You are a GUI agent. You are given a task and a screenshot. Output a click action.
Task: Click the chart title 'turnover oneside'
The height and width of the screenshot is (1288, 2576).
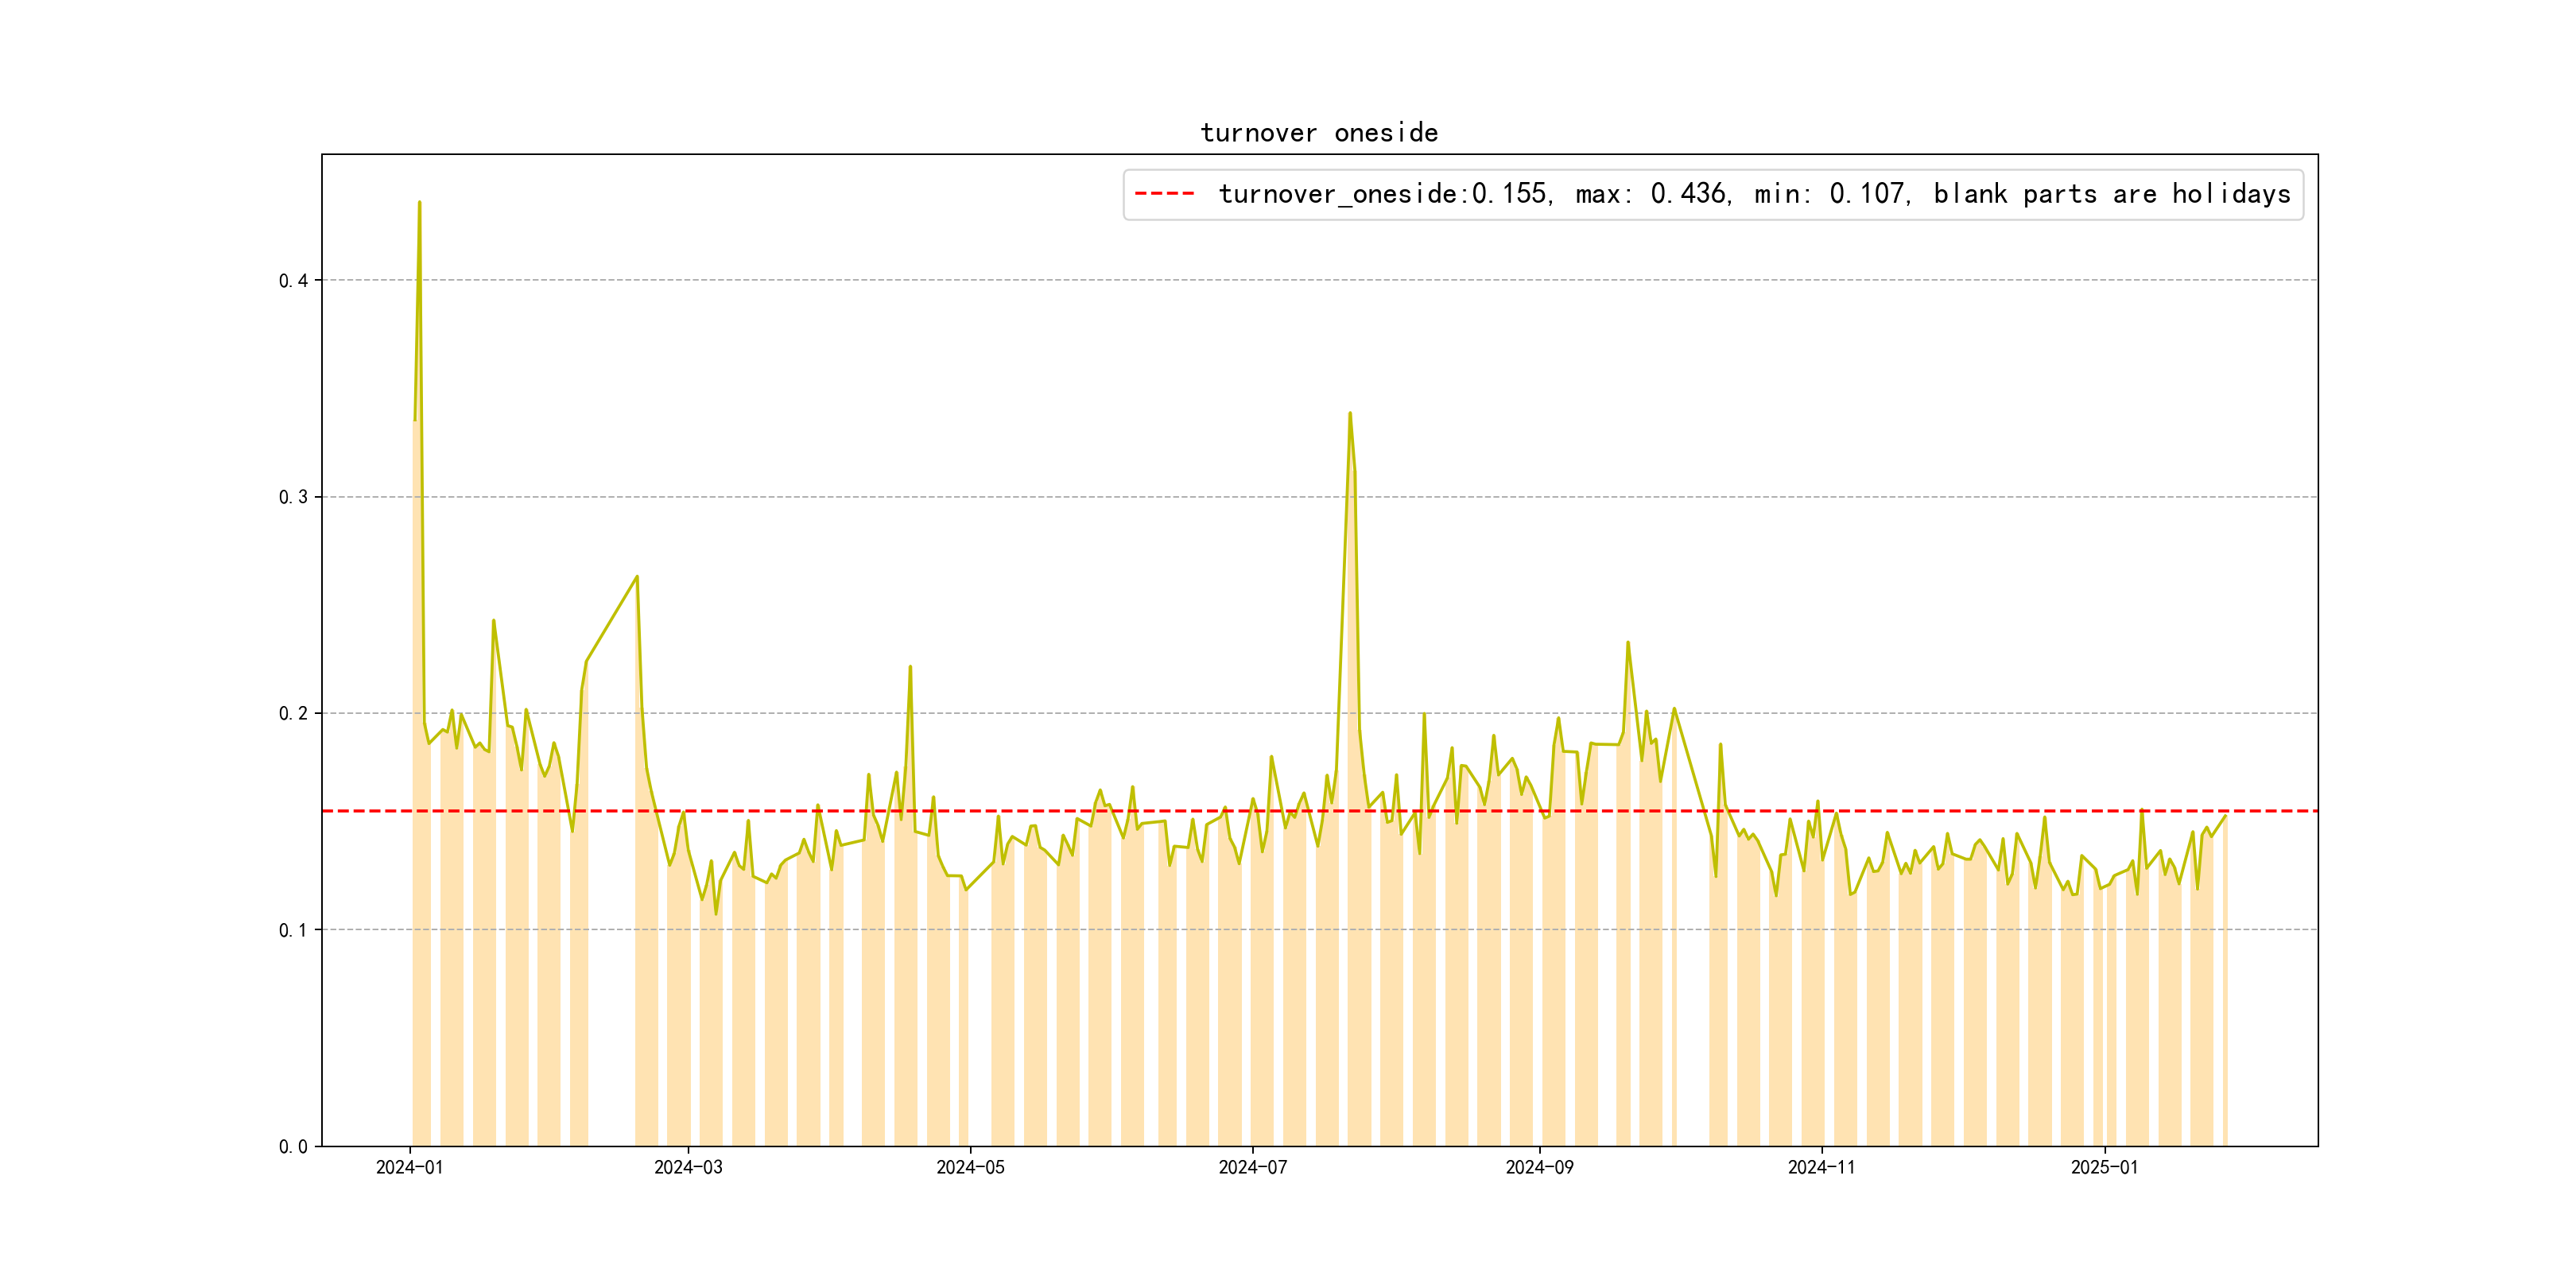coord(1319,133)
